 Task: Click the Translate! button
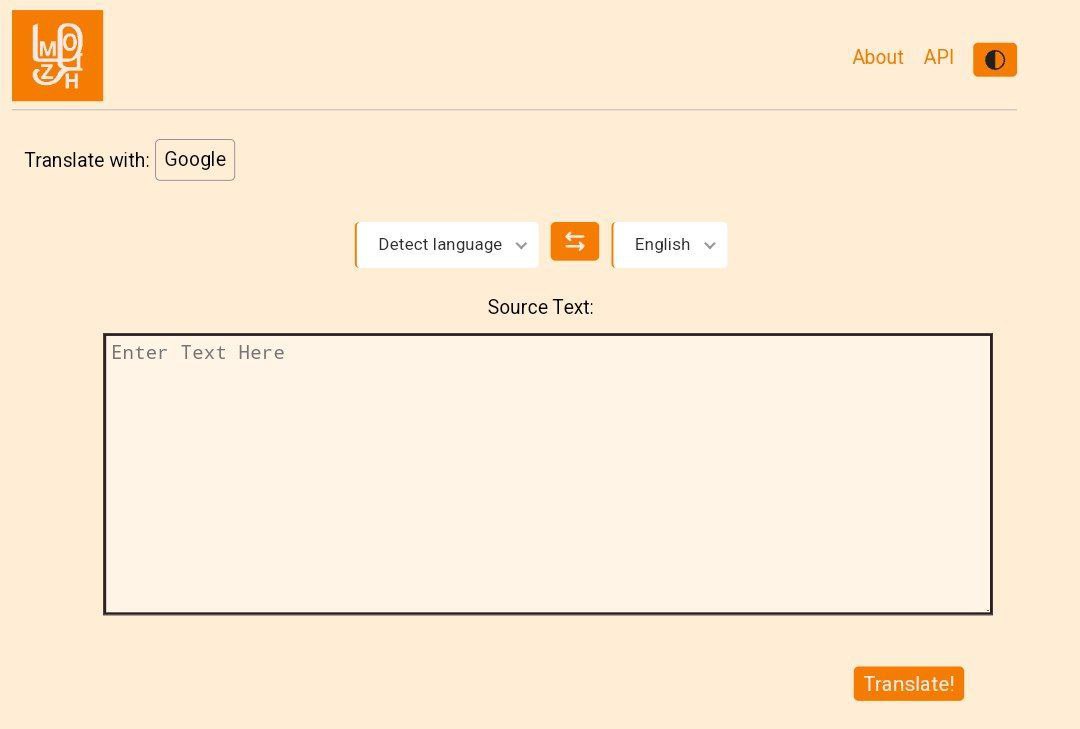point(908,684)
